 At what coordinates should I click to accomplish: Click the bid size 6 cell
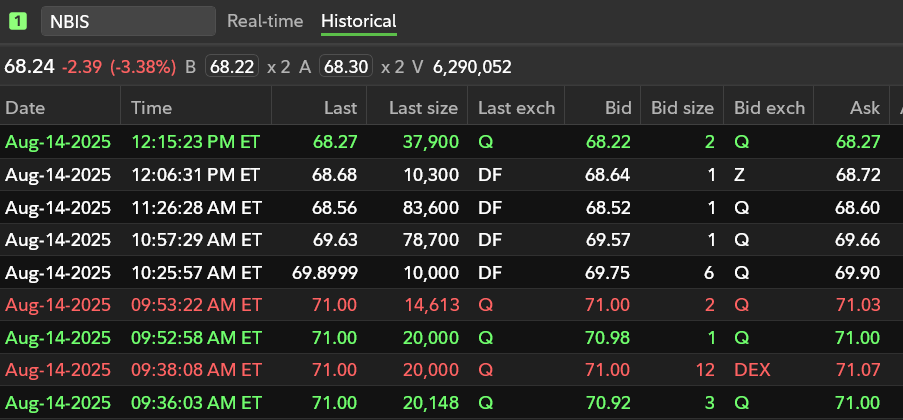click(x=709, y=272)
